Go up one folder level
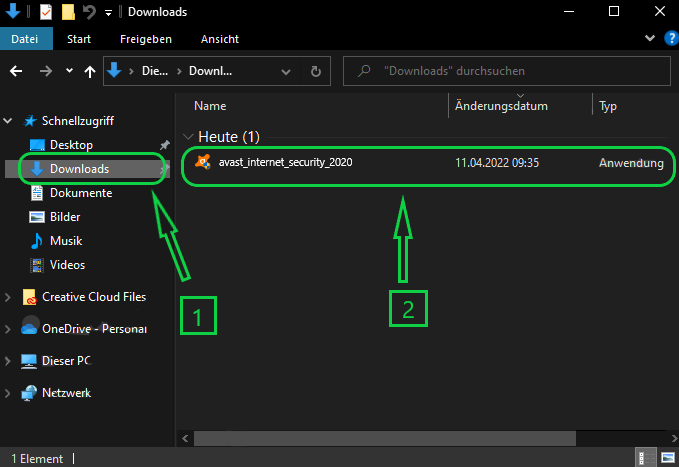Viewport: 679px width, 467px height. (x=90, y=71)
